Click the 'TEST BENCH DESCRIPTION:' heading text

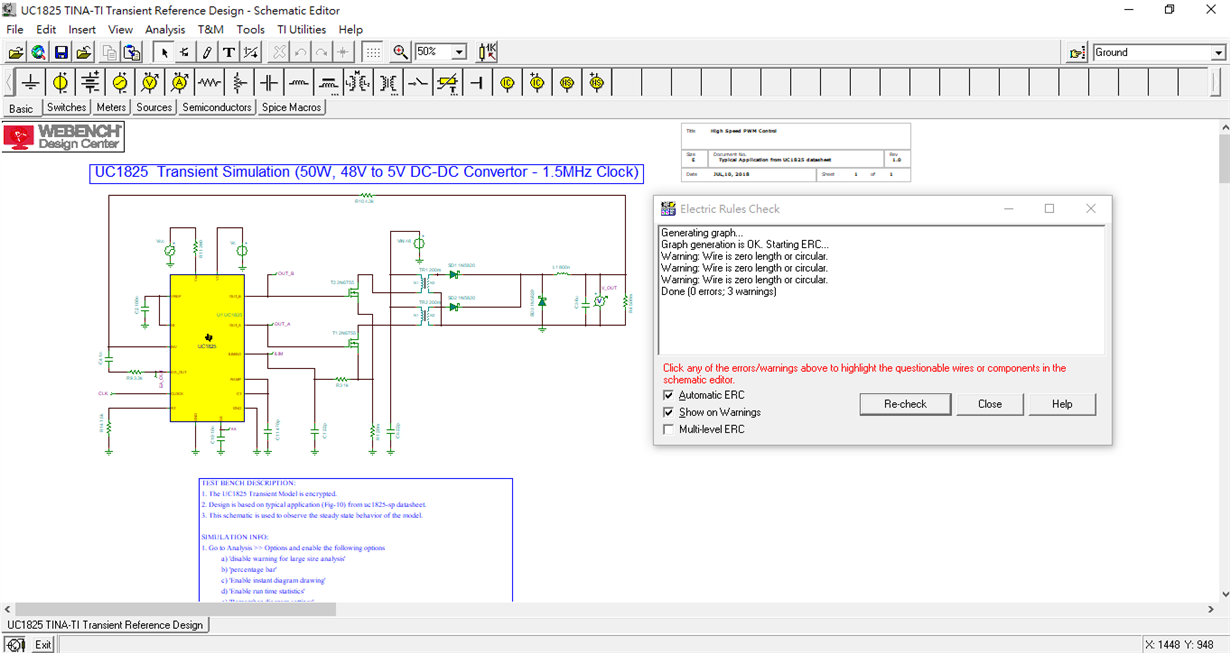click(248, 483)
